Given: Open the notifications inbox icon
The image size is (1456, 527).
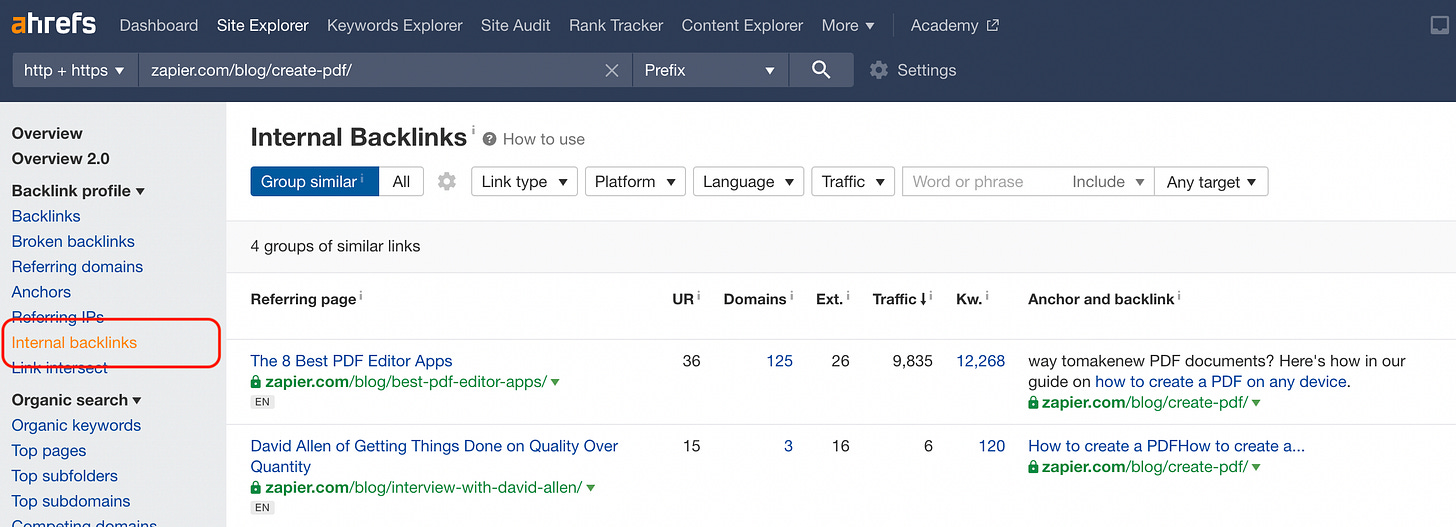Looking at the screenshot, I should pos(1439,26).
